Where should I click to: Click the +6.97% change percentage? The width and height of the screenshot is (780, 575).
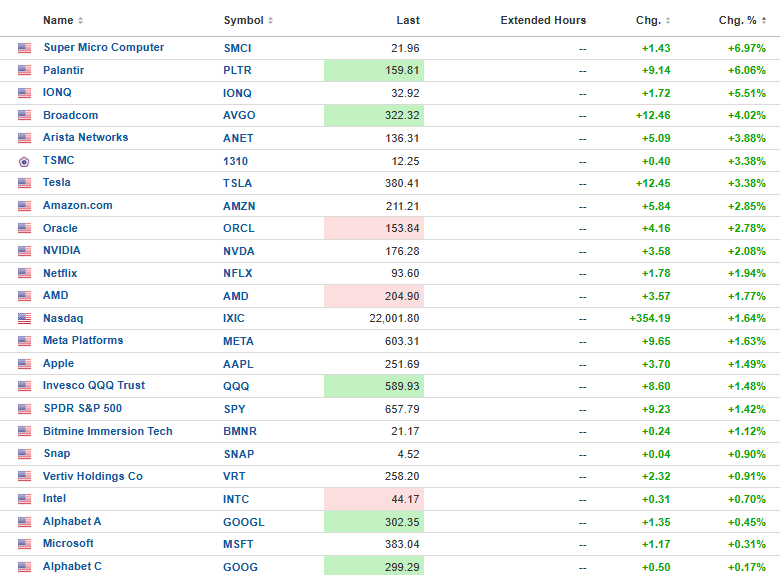point(747,48)
